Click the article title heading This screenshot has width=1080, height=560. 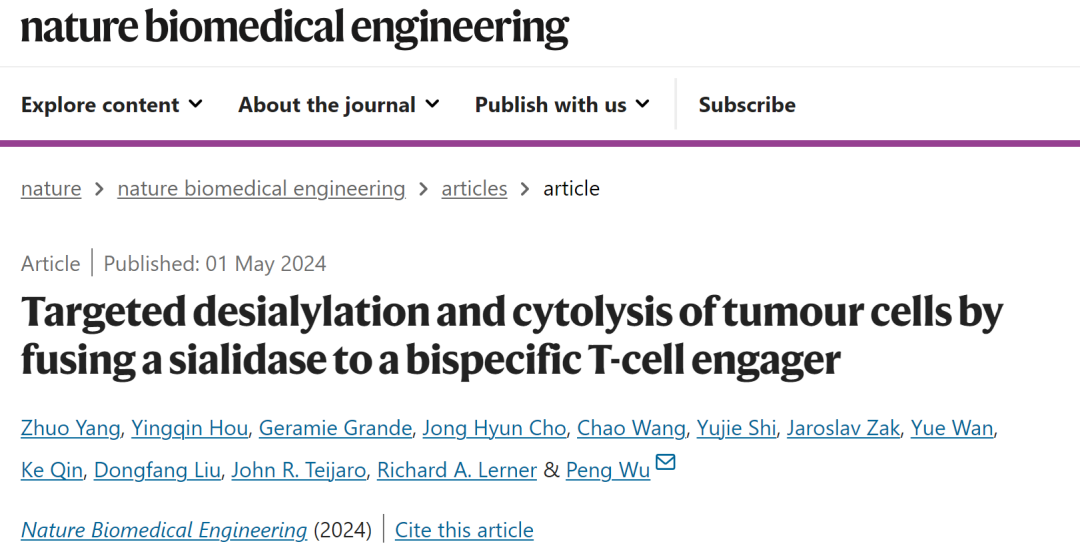(x=511, y=337)
